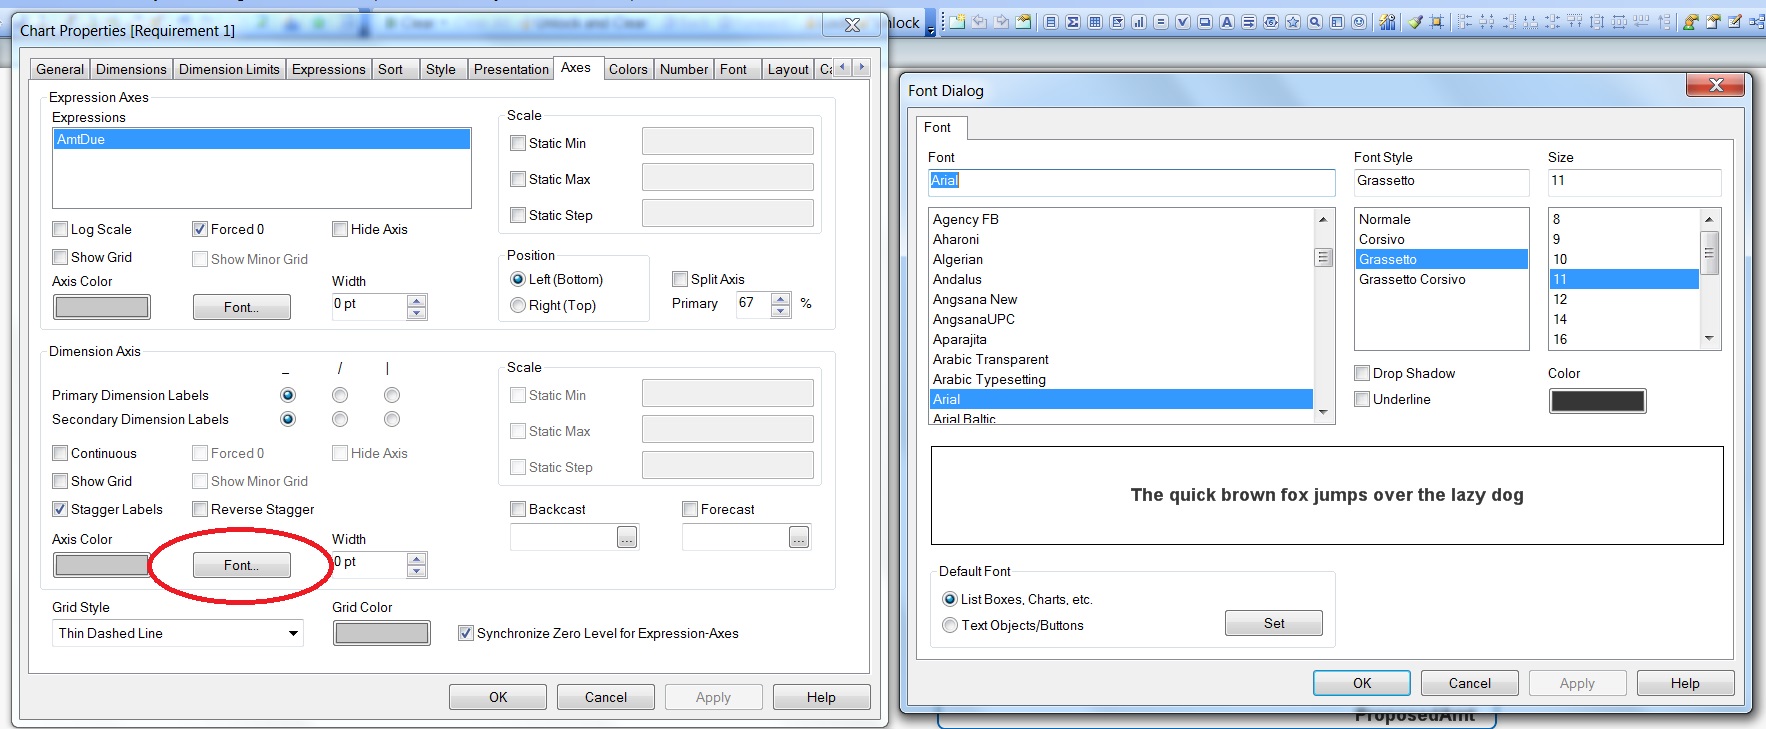Click Font... button under Dimension Axis
The image size is (1766, 729).
coord(241,565)
